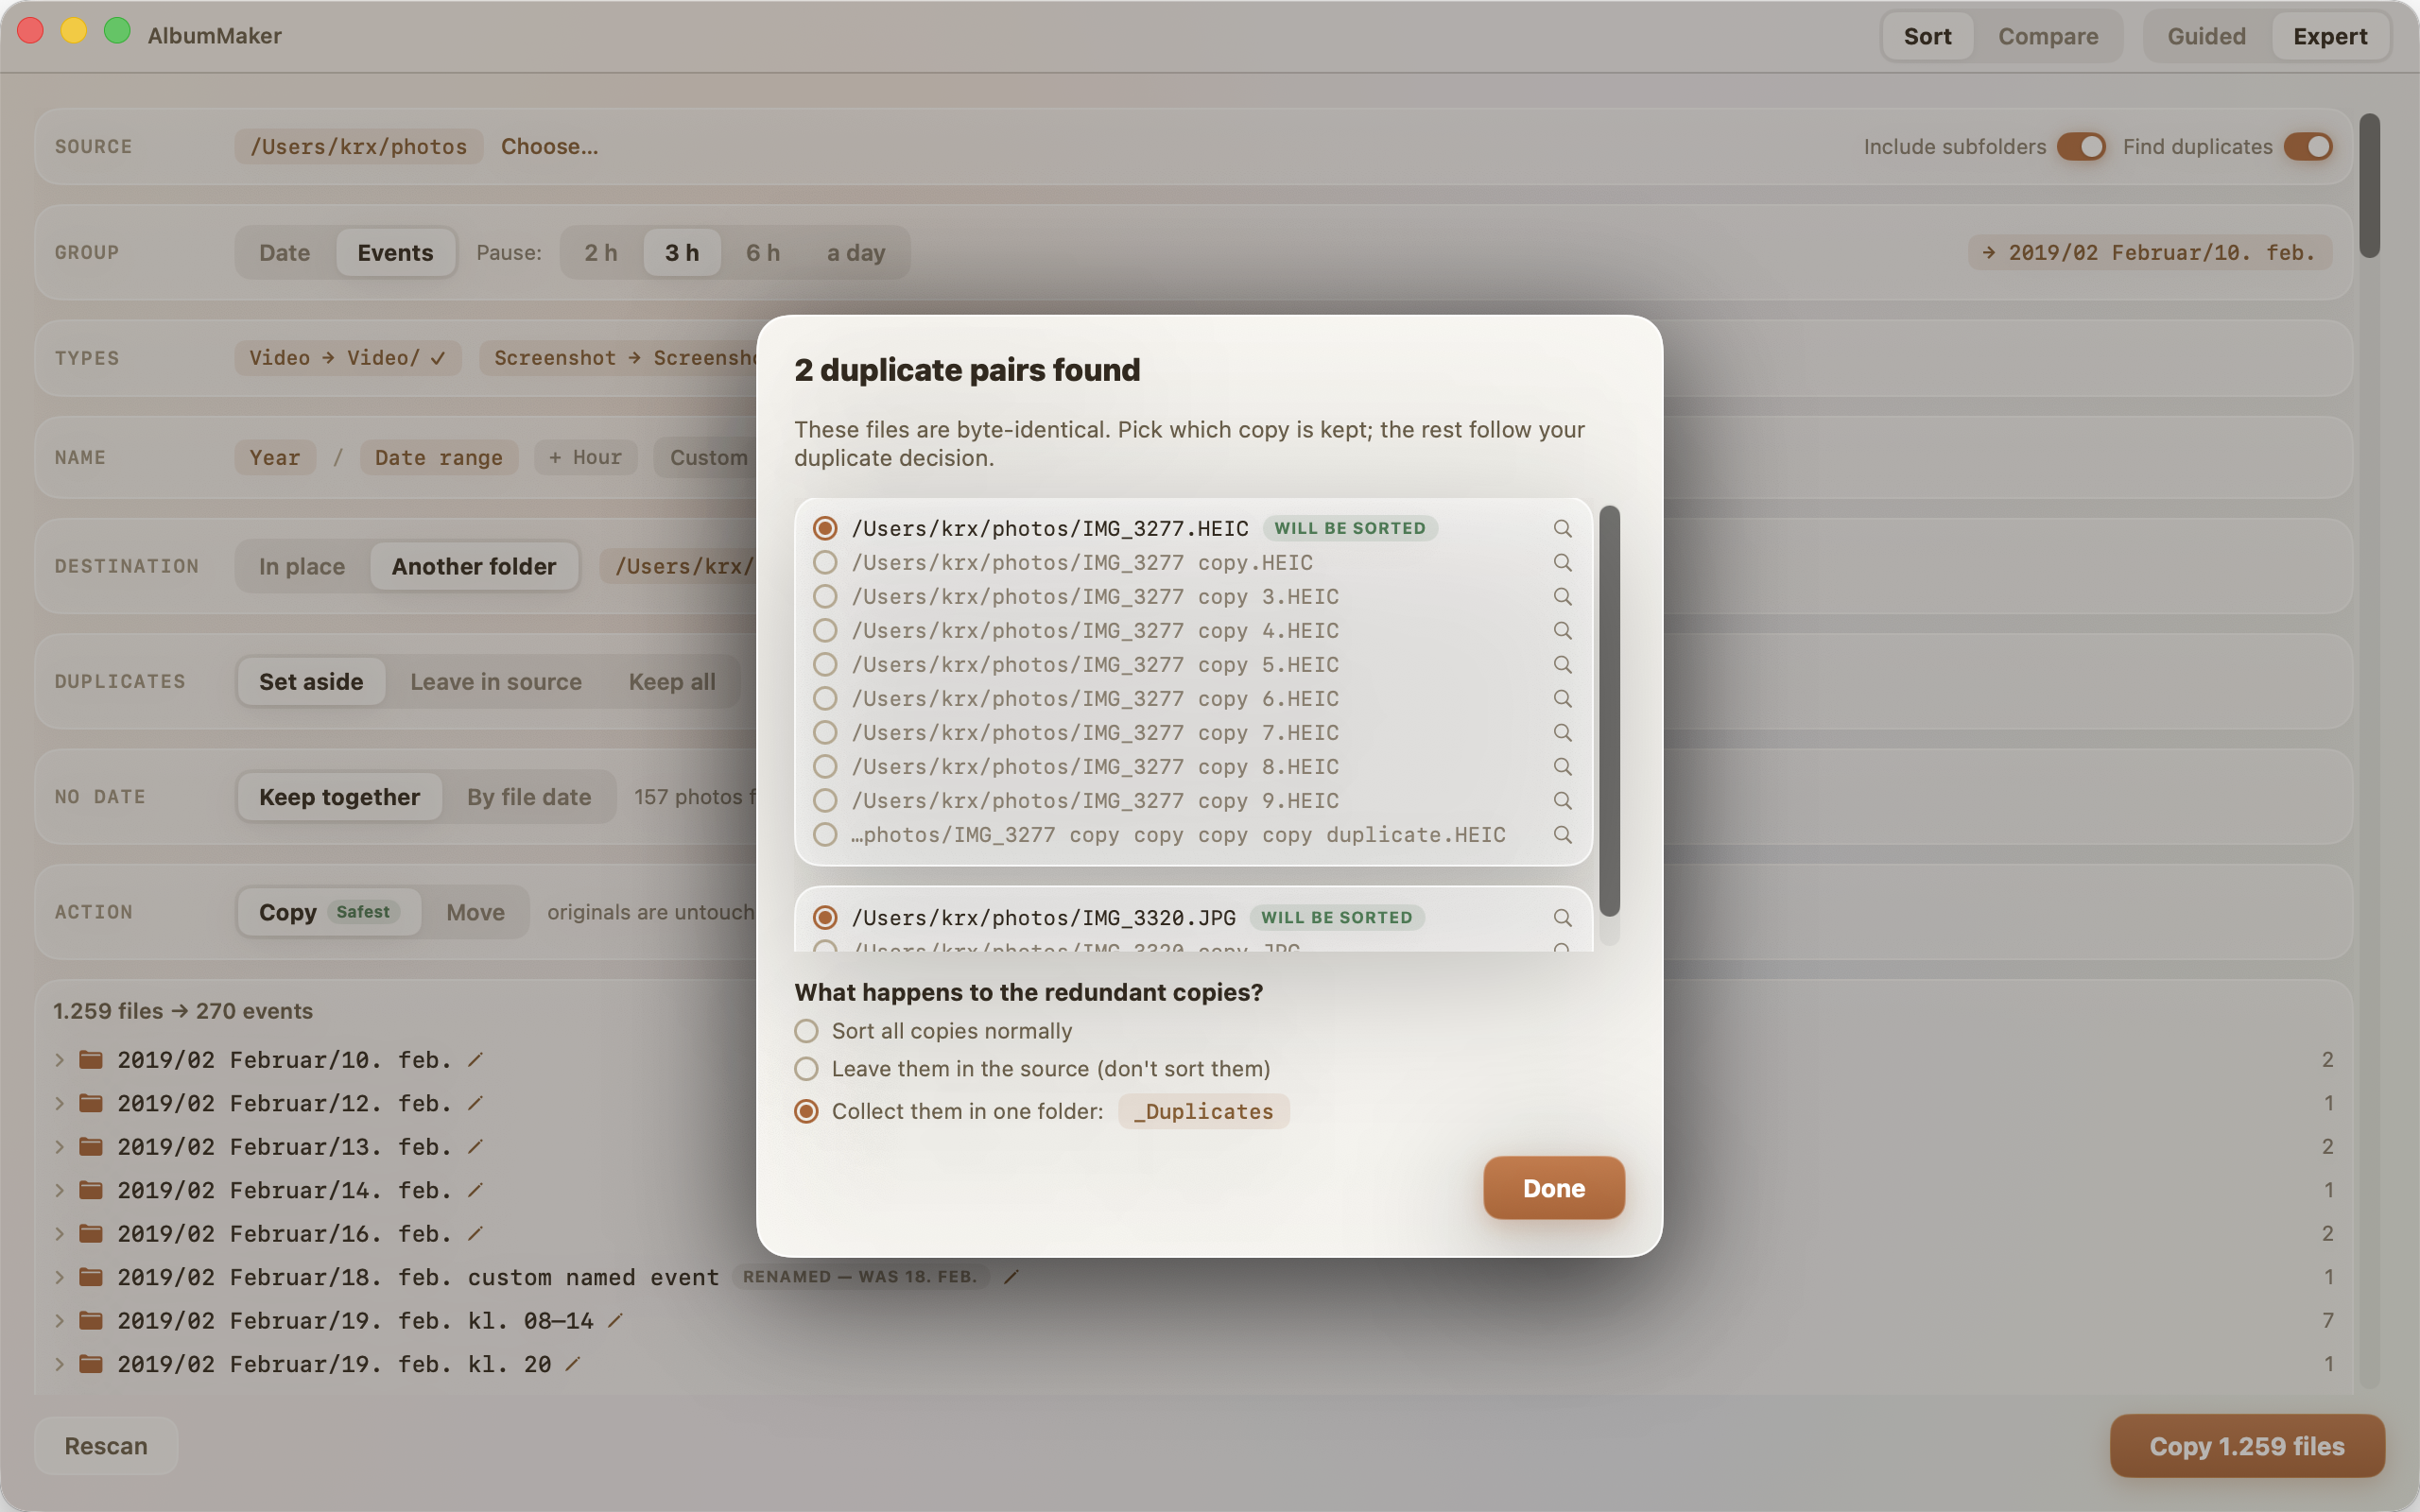Click magnifier icon for IMG_3320.JPG
Screen dimensions: 2420x1512
pyautogui.click(x=1562, y=917)
